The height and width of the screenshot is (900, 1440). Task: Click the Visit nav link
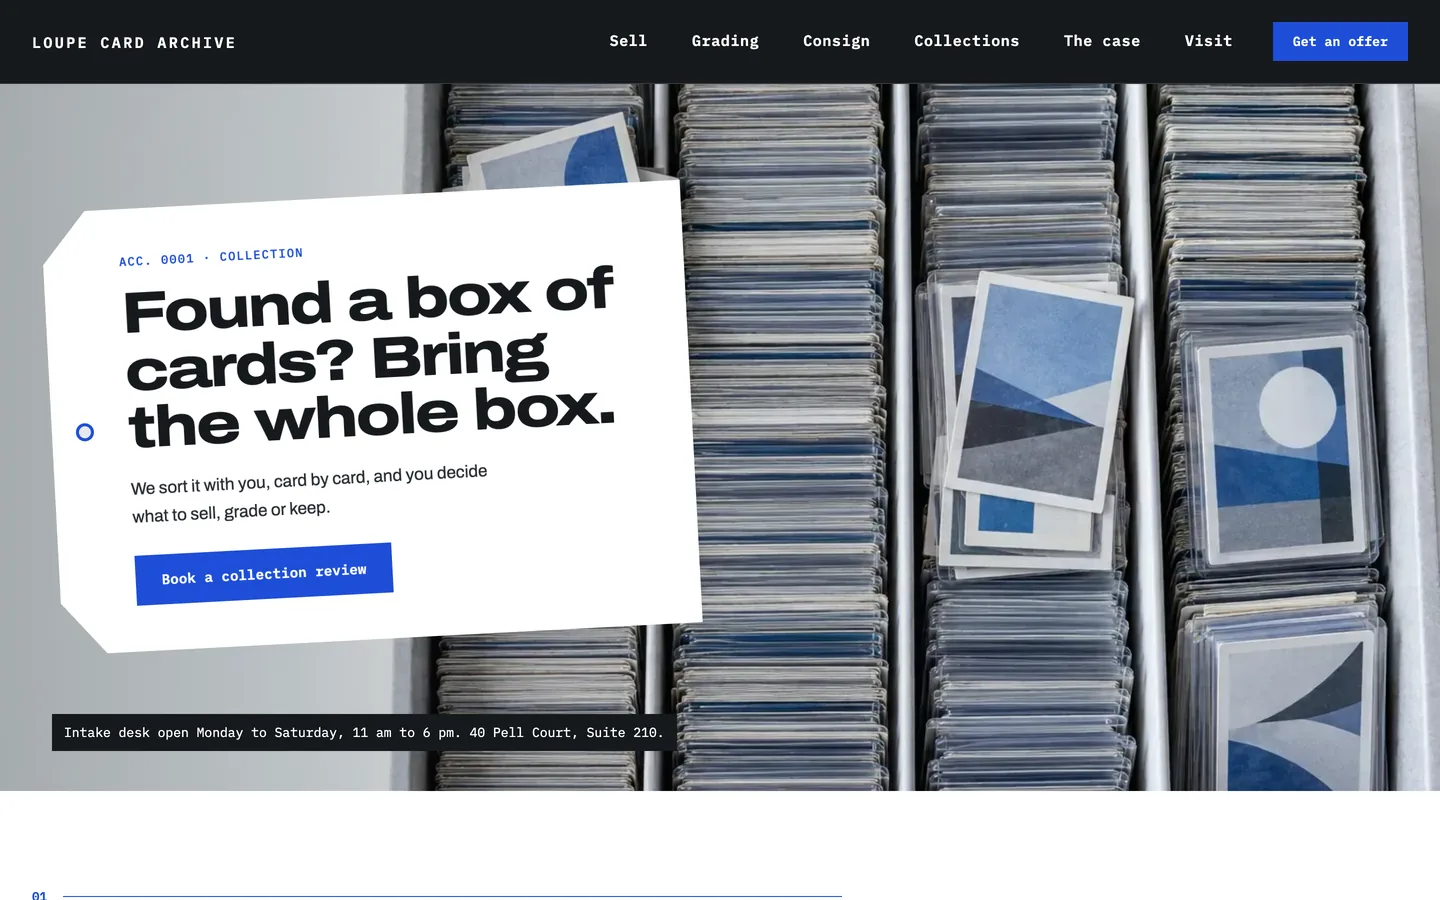pos(1208,41)
